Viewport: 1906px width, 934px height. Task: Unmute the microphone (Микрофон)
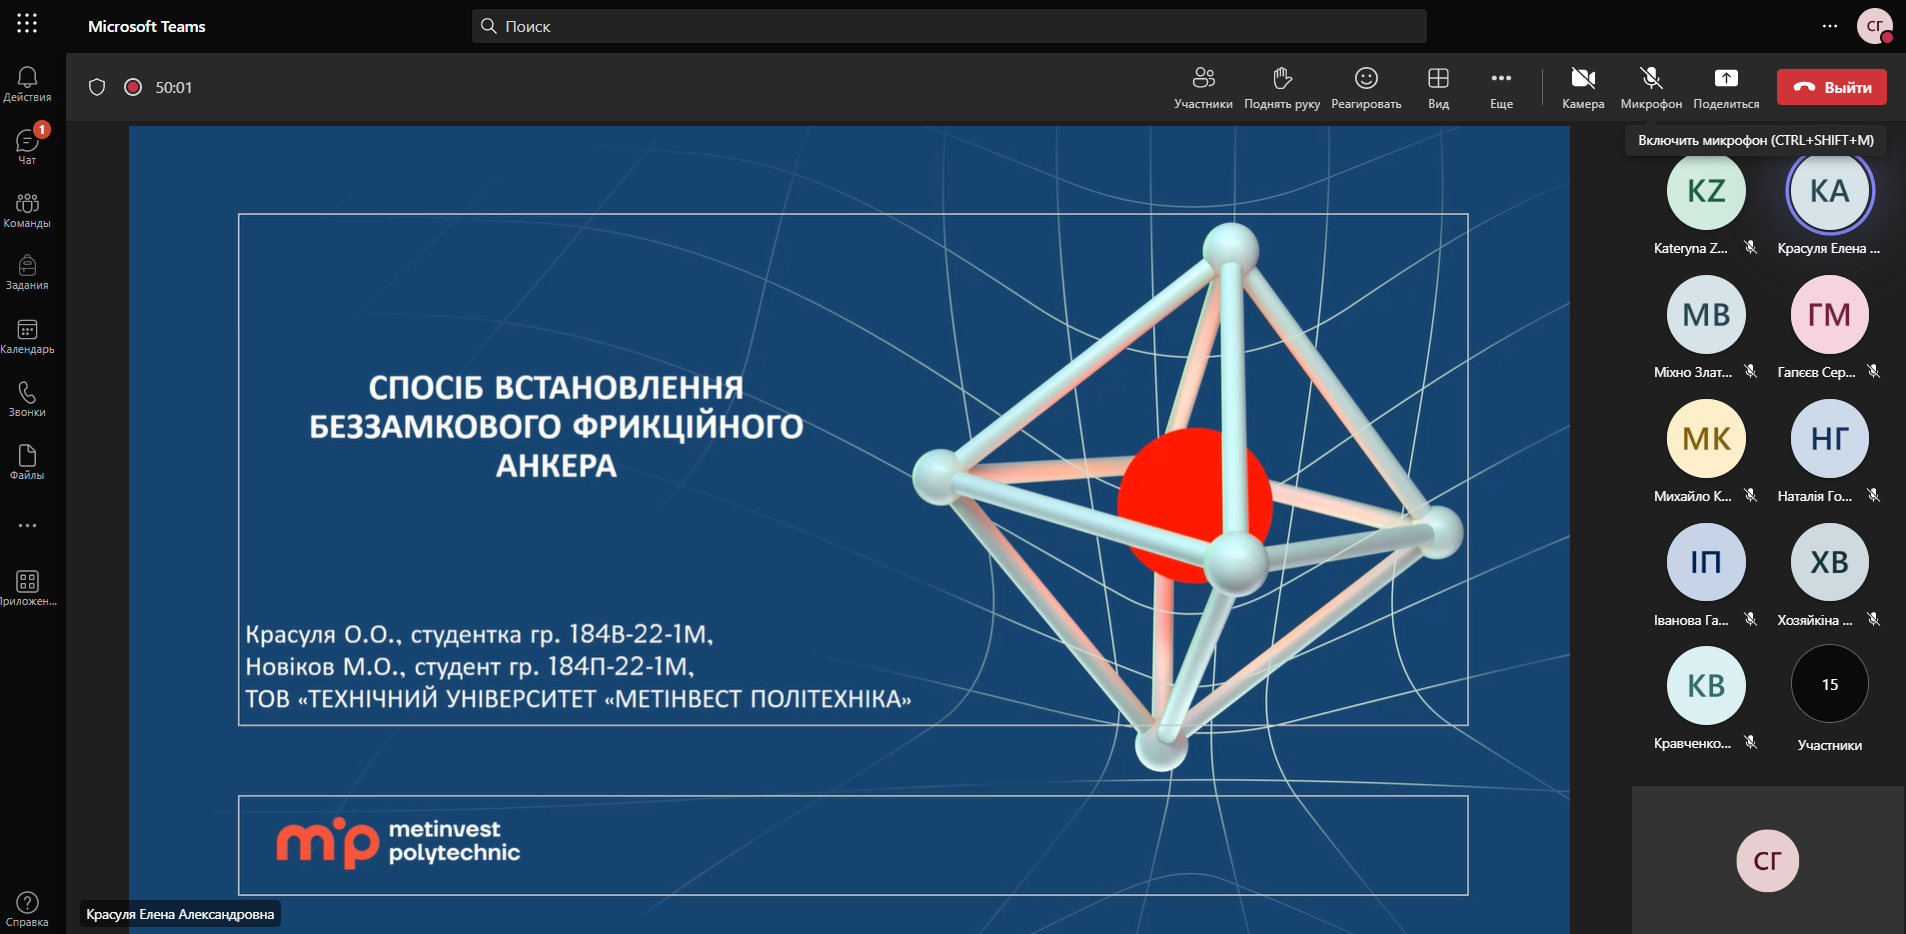pyautogui.click(x=1650, y=87)
